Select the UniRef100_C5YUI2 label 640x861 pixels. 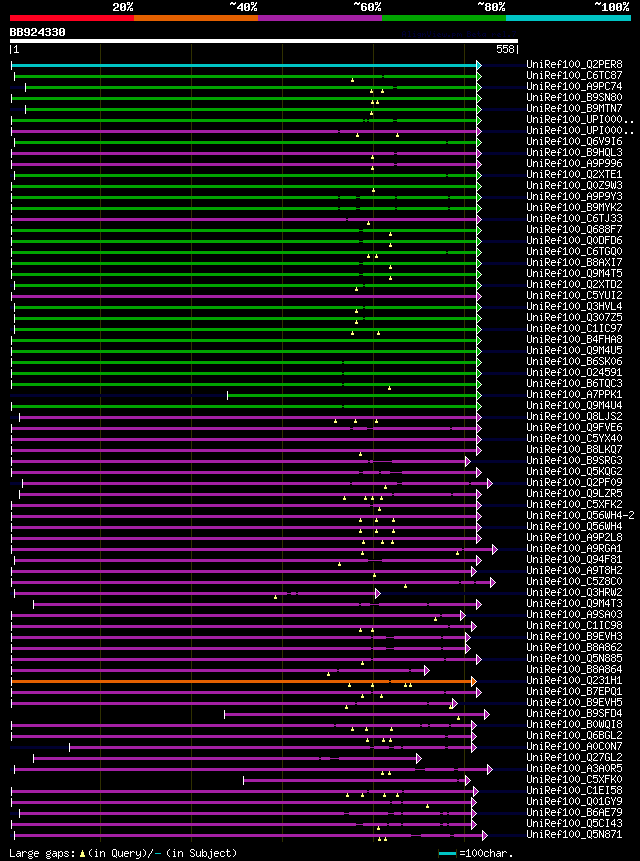(574, 295)
